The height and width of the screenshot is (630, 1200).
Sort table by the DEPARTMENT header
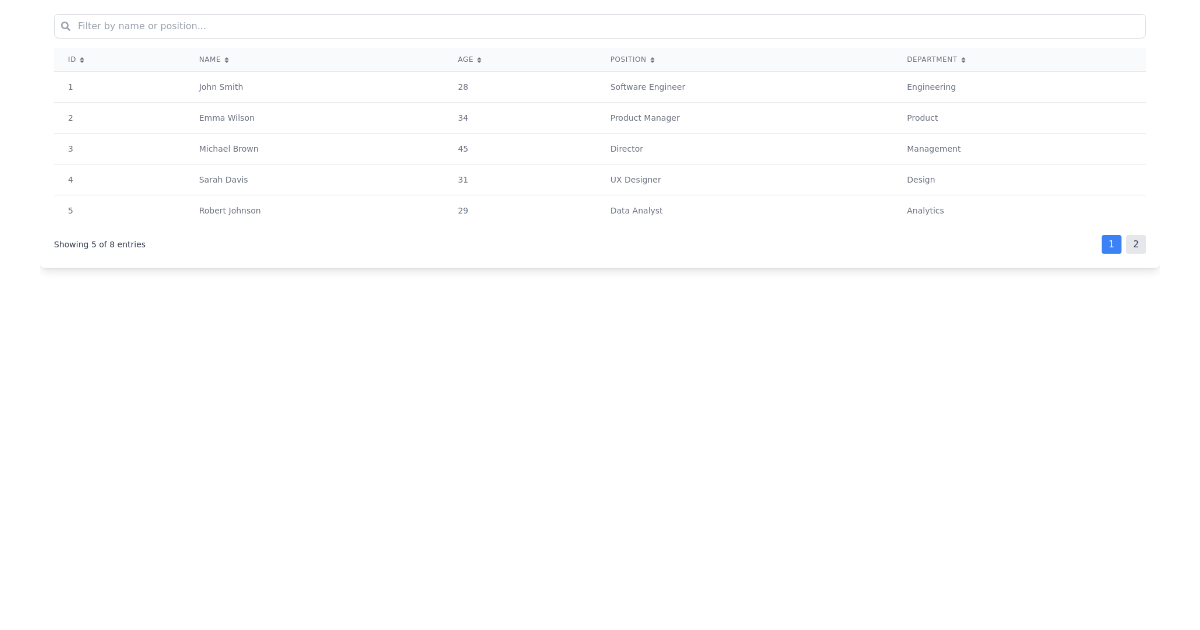click(931, 60)
